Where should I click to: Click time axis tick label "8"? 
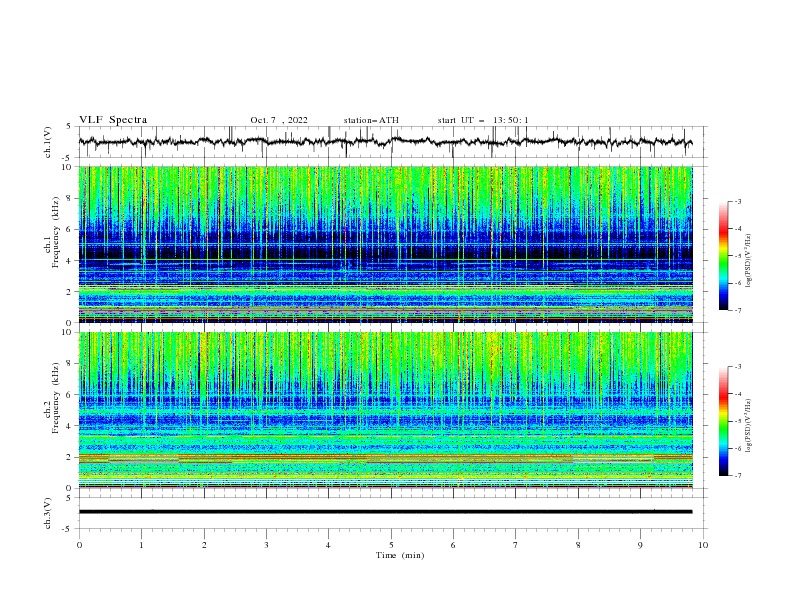(578, 545)
